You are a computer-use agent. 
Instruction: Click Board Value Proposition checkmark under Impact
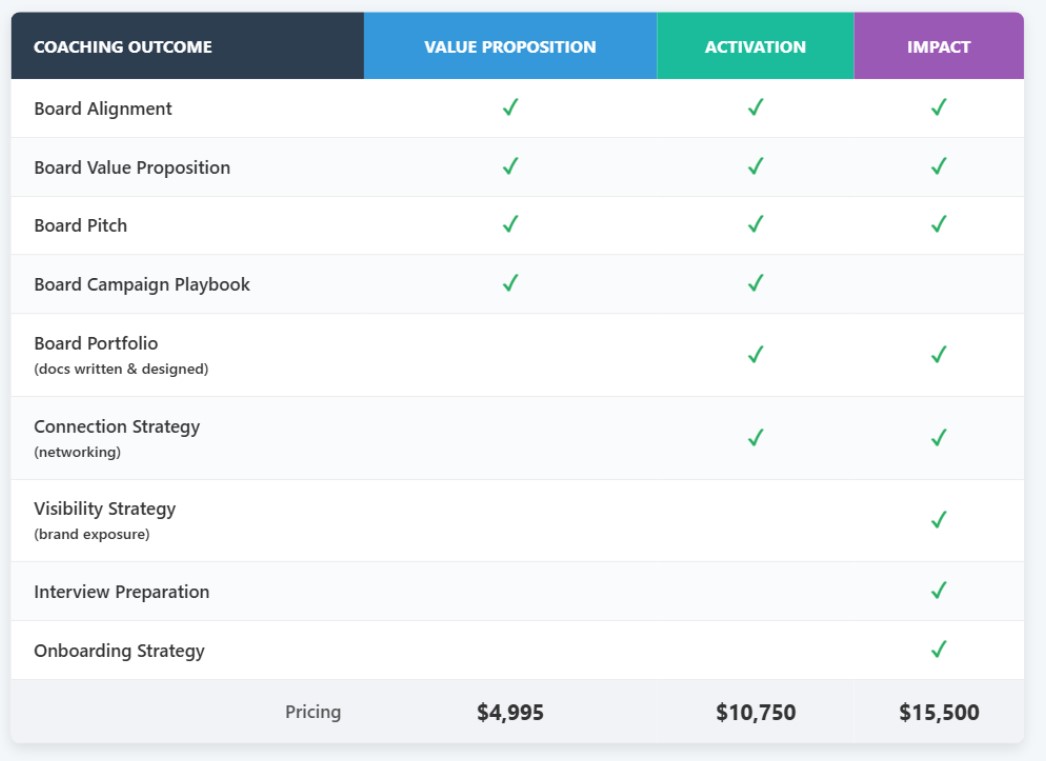click(x=938, y=167)
